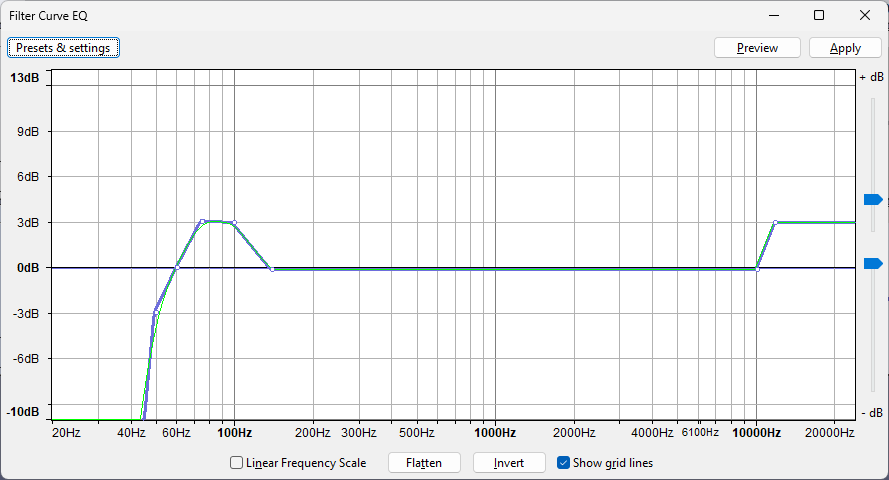Image resolution: width=889 pixels, height=480 pixels.
Task: Click the 6100Hz frequency axis label
Action: pos(700,432)
